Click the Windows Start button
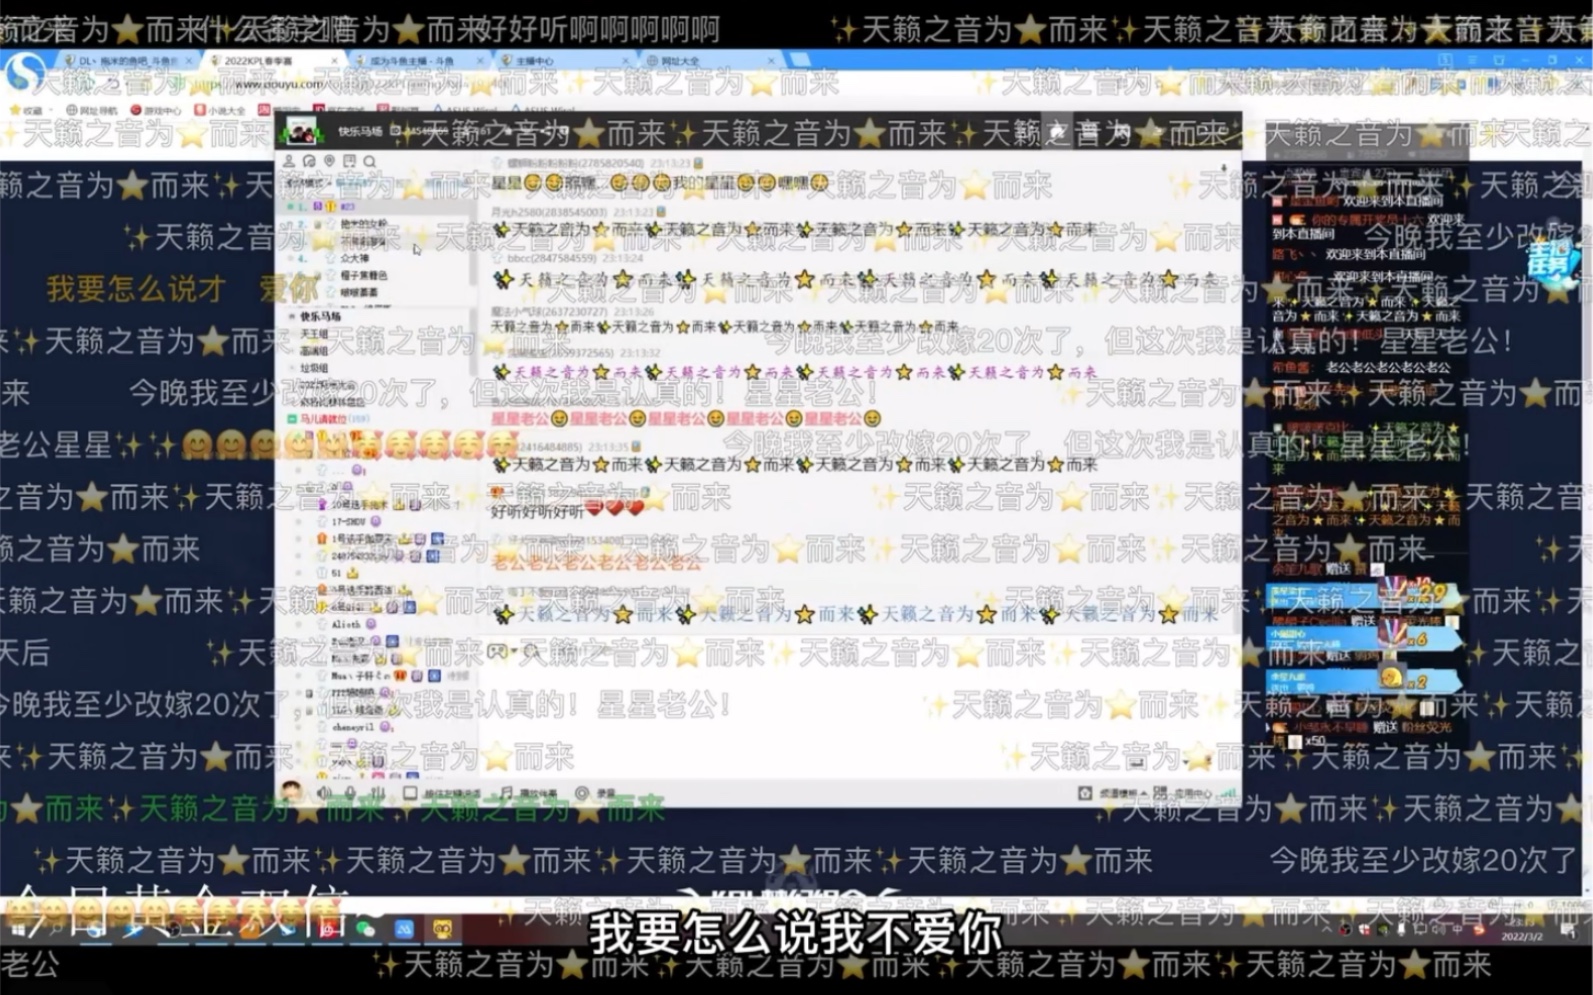1593x995 pixels. point(18,929)
